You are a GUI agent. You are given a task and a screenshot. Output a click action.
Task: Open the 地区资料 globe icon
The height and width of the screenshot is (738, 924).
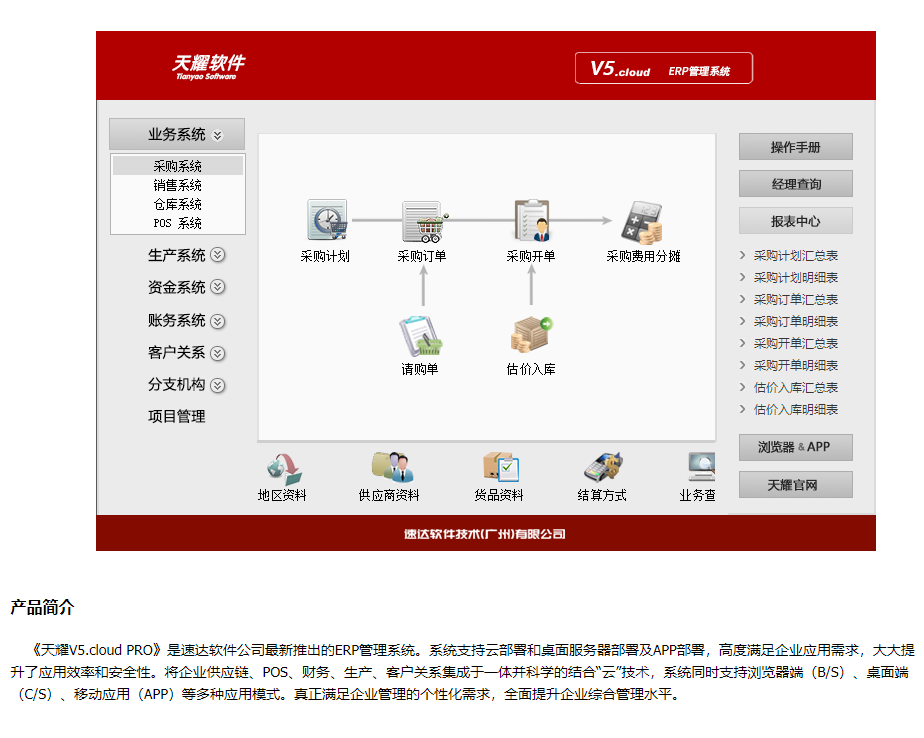coord(284,469)
